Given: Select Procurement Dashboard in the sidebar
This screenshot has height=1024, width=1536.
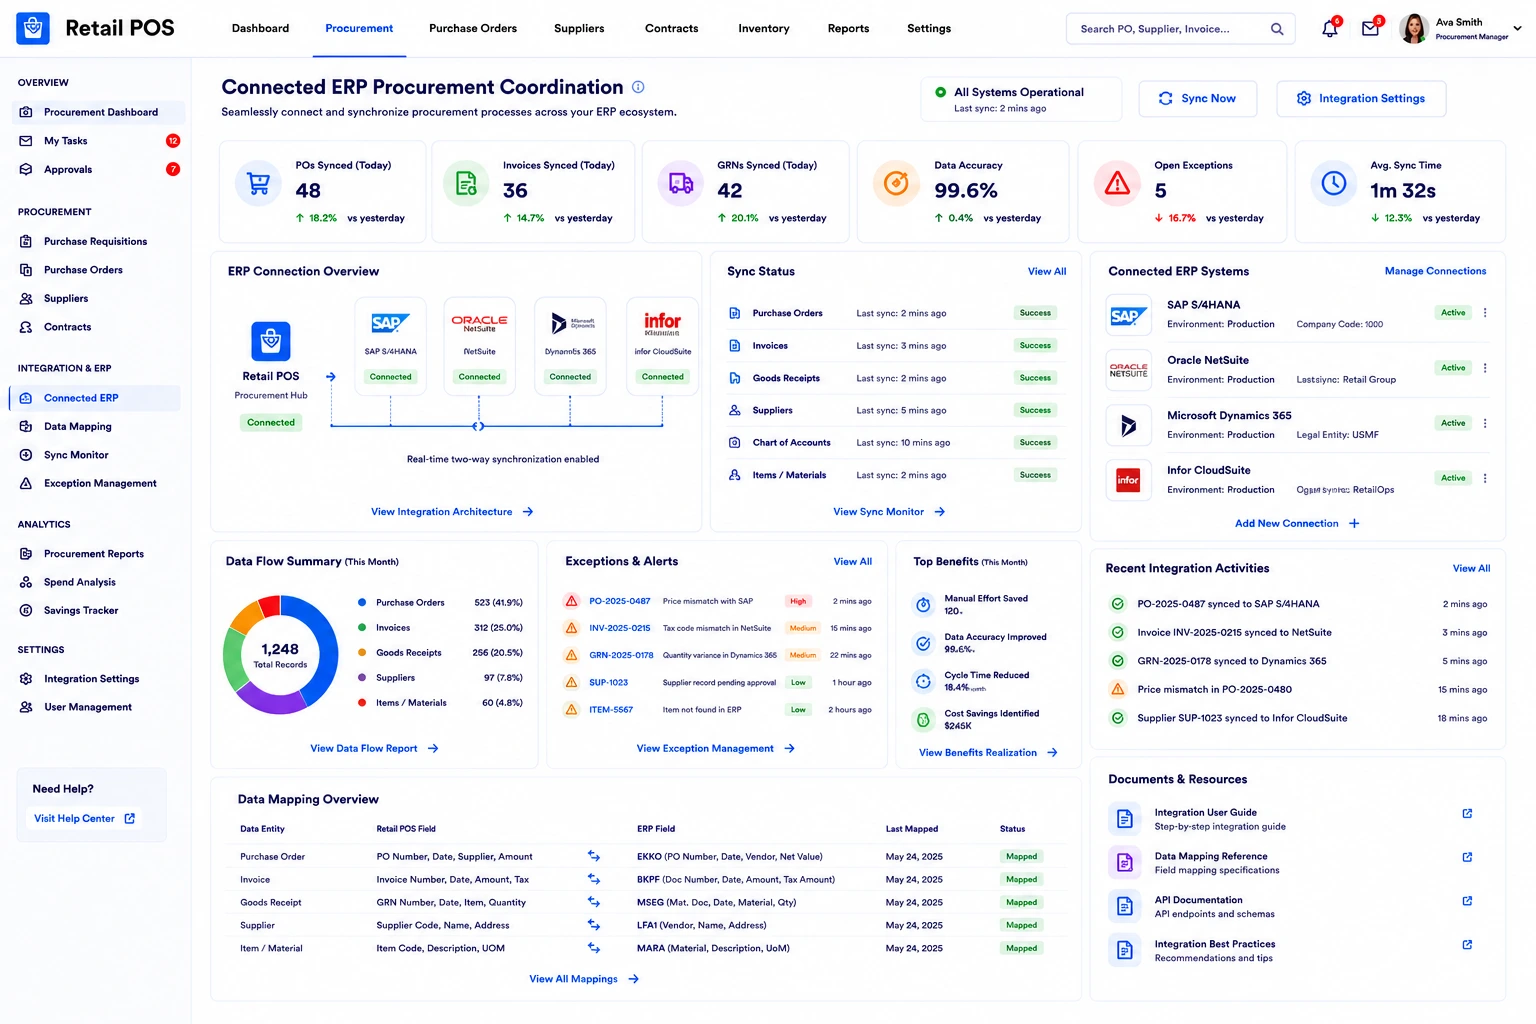Looking at the screenshot, I should click(98, 112).
